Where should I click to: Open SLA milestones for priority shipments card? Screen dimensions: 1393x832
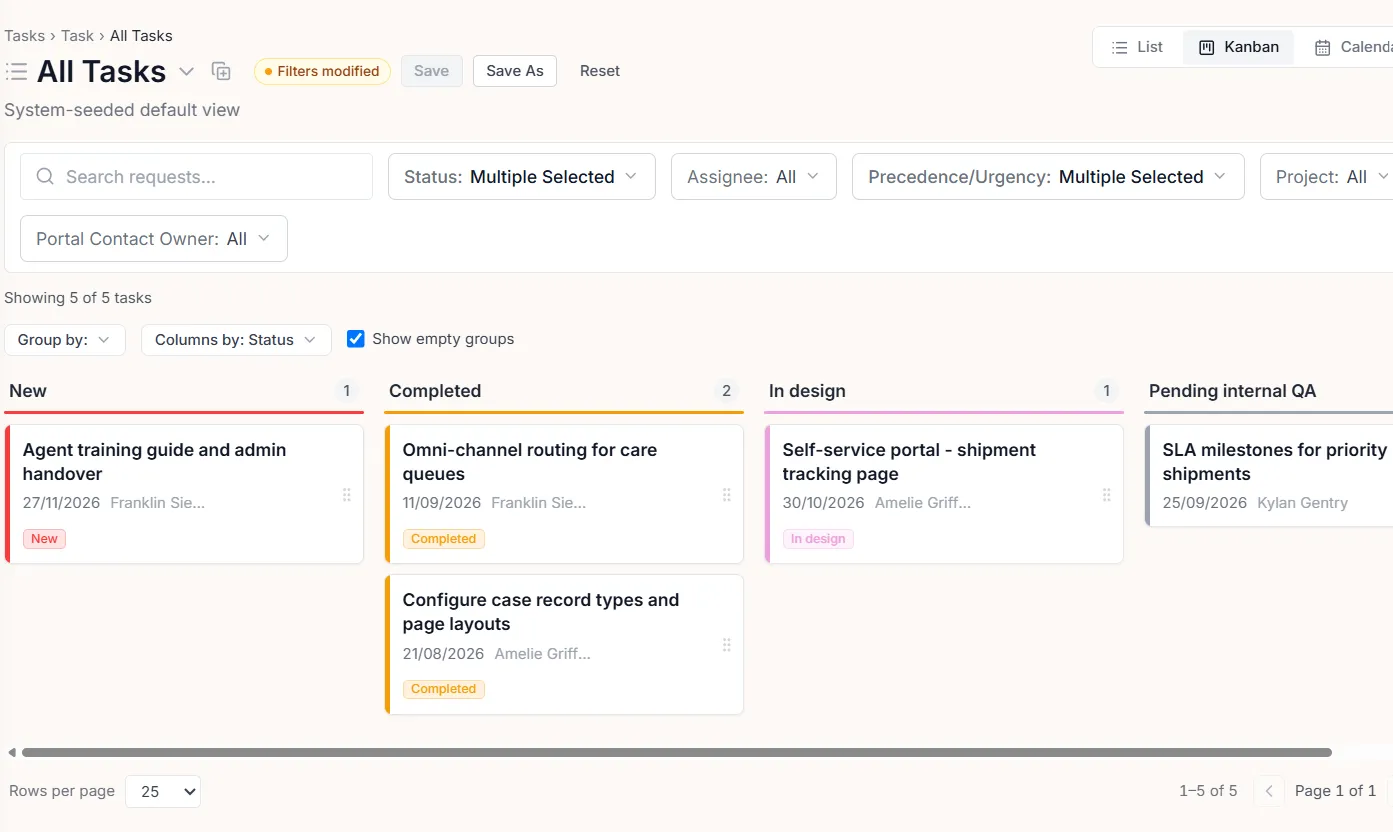(x=1269, y=476)
